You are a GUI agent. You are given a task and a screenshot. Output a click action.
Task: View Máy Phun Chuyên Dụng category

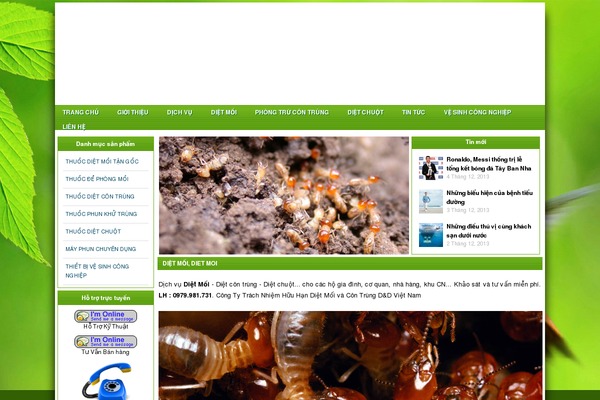[x=101, y=249]
